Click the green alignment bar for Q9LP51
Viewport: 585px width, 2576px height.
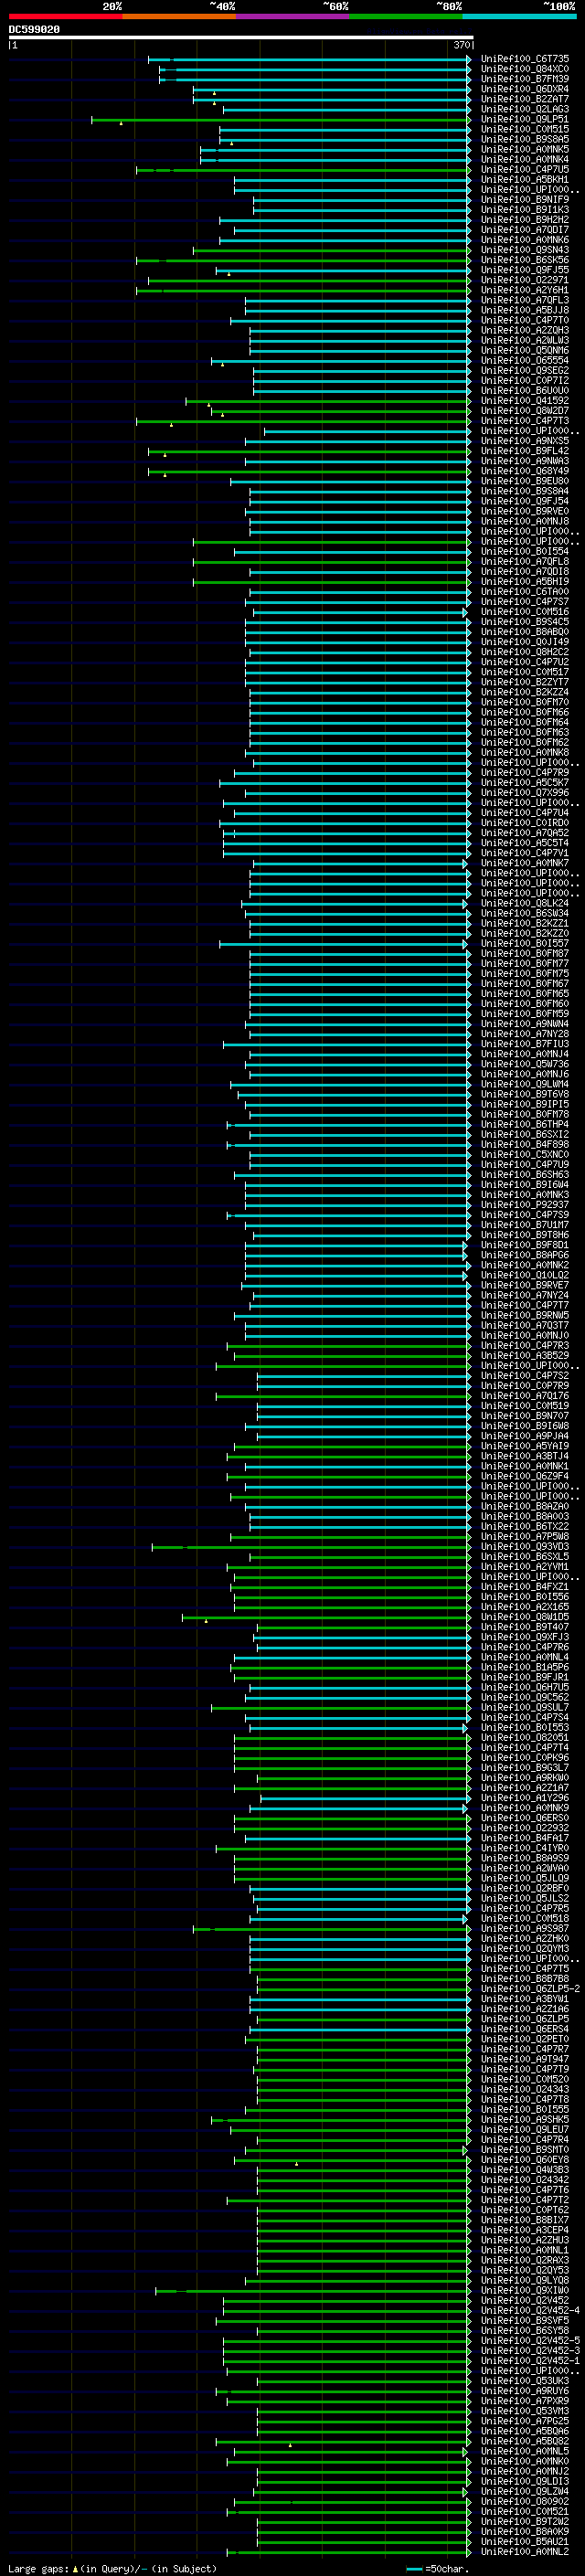280,120
